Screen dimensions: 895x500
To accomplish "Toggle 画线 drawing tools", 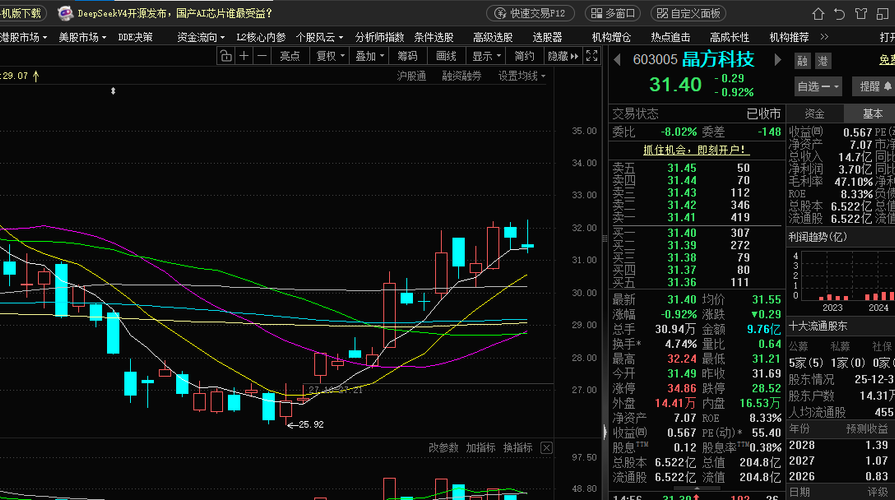I will 446,56.
